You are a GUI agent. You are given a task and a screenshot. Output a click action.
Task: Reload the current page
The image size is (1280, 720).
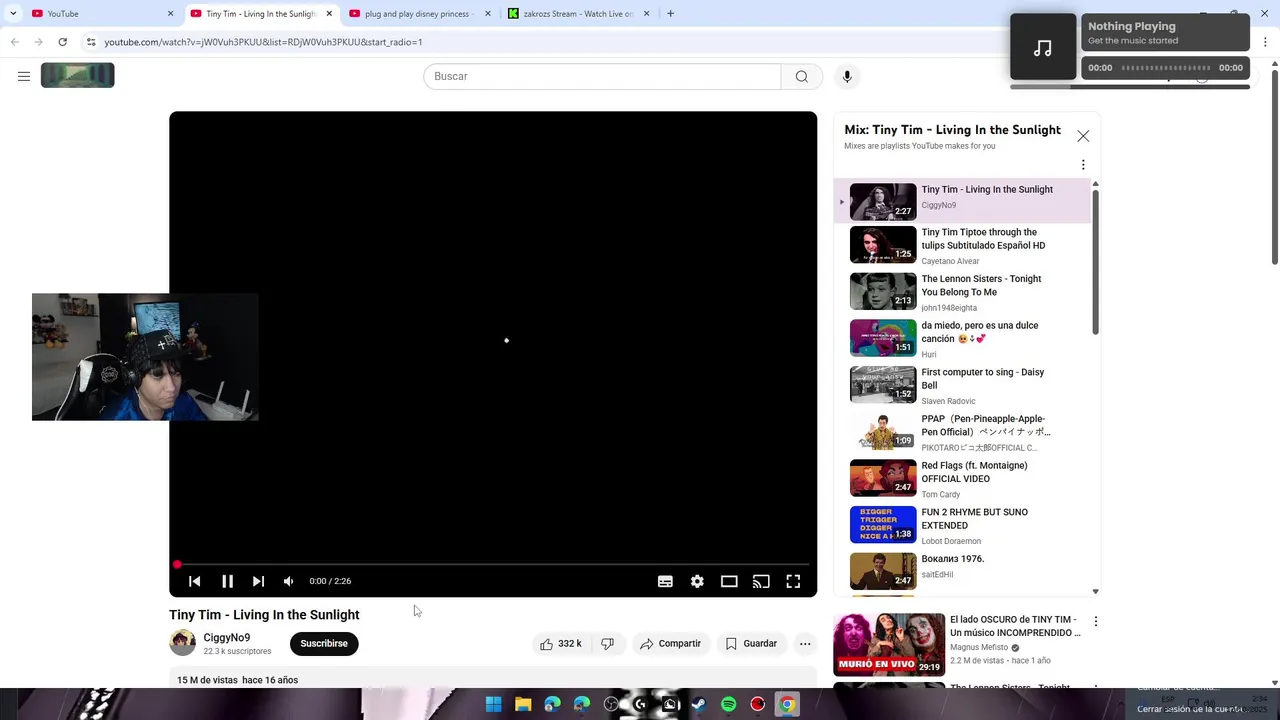(x=63, y=42)
